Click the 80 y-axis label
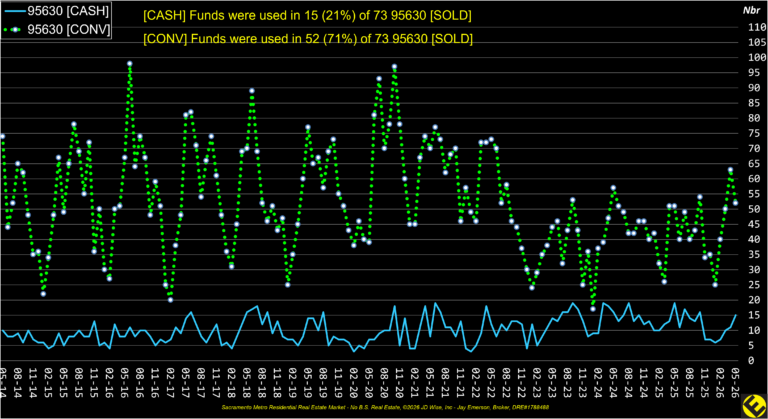 (754, 118)
